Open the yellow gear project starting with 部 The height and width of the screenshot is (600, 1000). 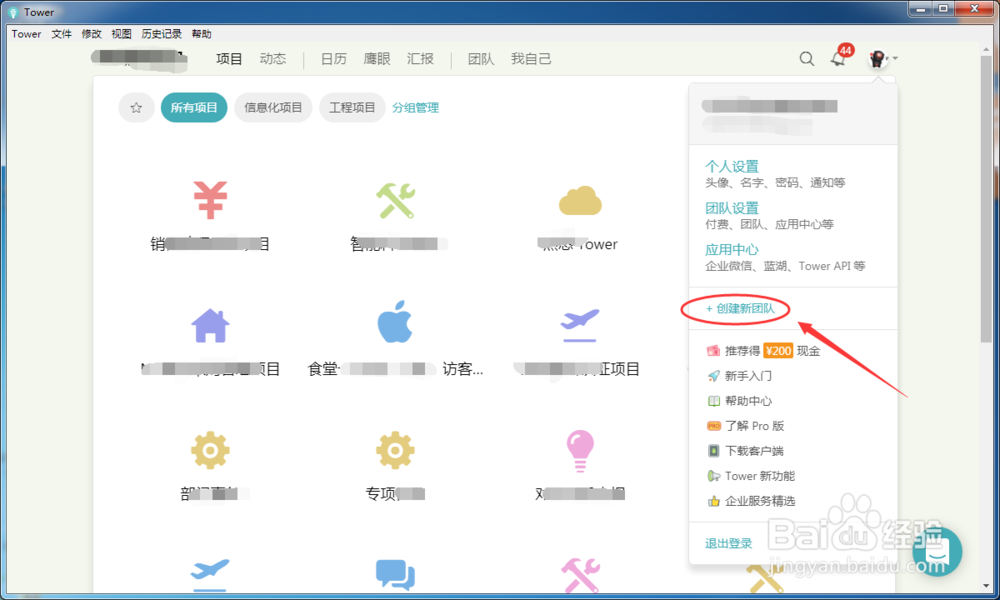(210, 450)
